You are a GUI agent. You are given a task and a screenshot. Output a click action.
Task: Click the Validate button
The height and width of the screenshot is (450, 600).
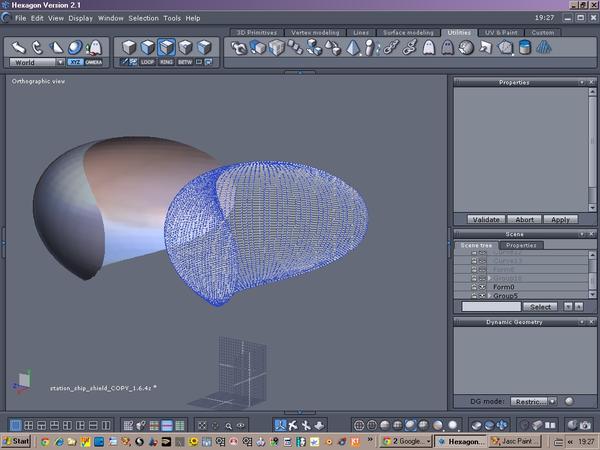486,219
